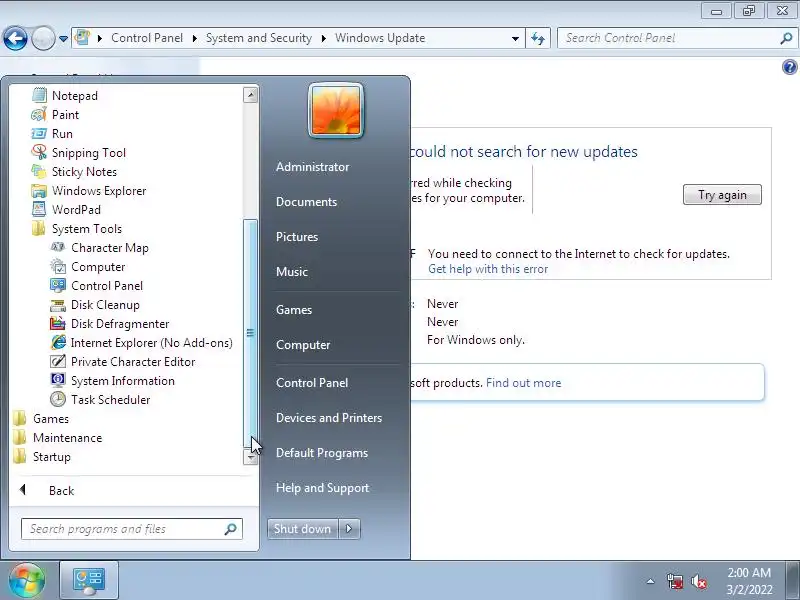Open the address bar history dropdown
This screenshot has width=800, height=600.
tap(515, 38)
